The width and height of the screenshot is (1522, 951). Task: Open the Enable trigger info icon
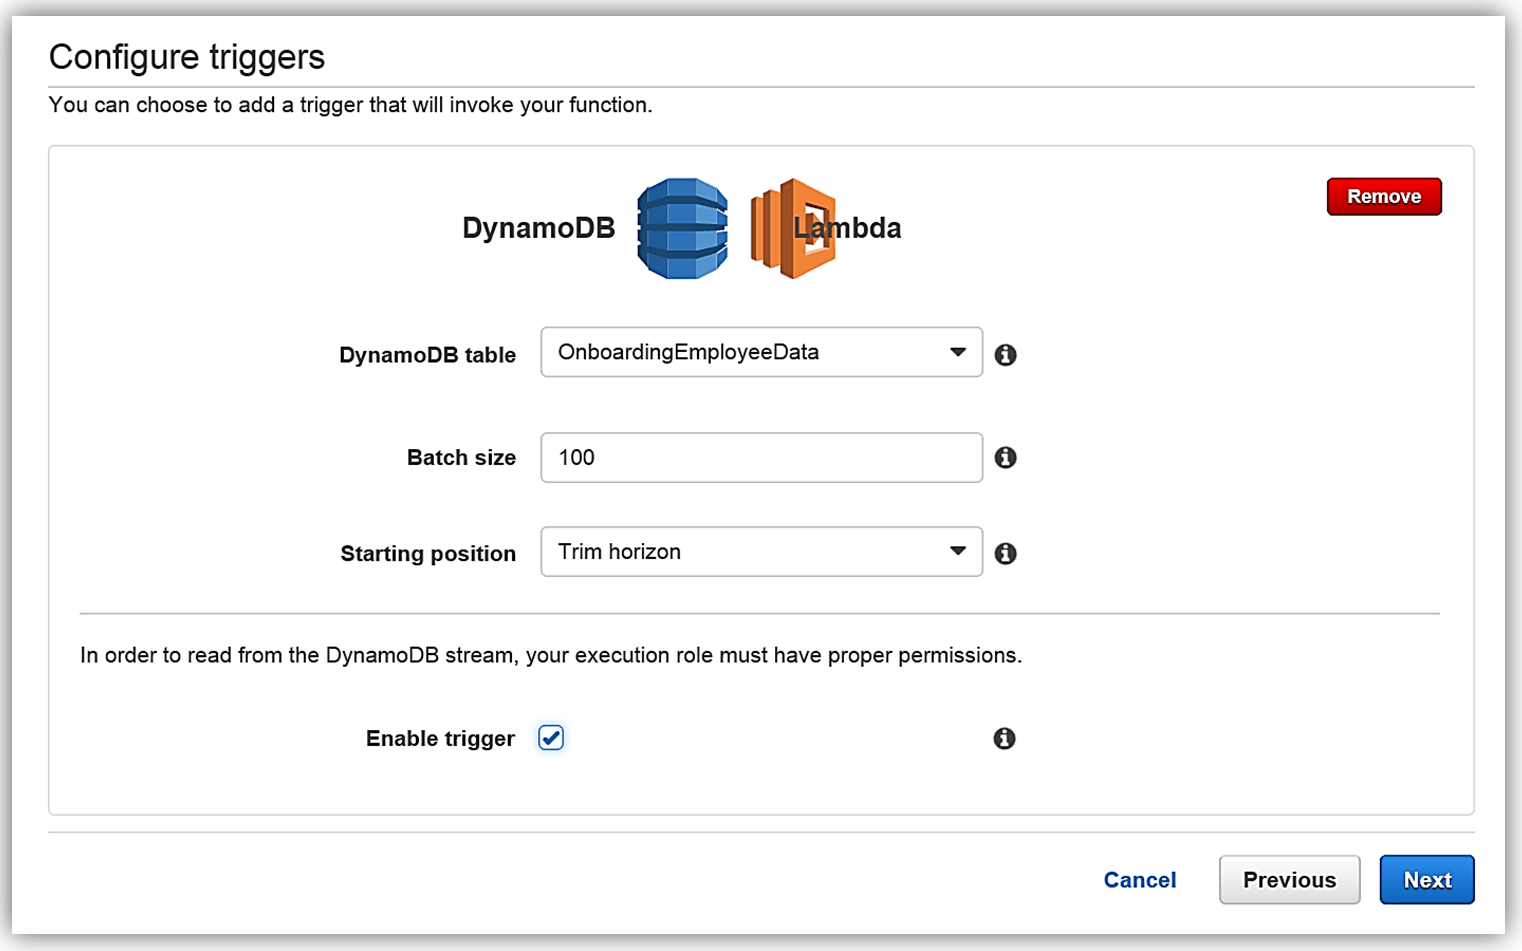[1006, 738]
